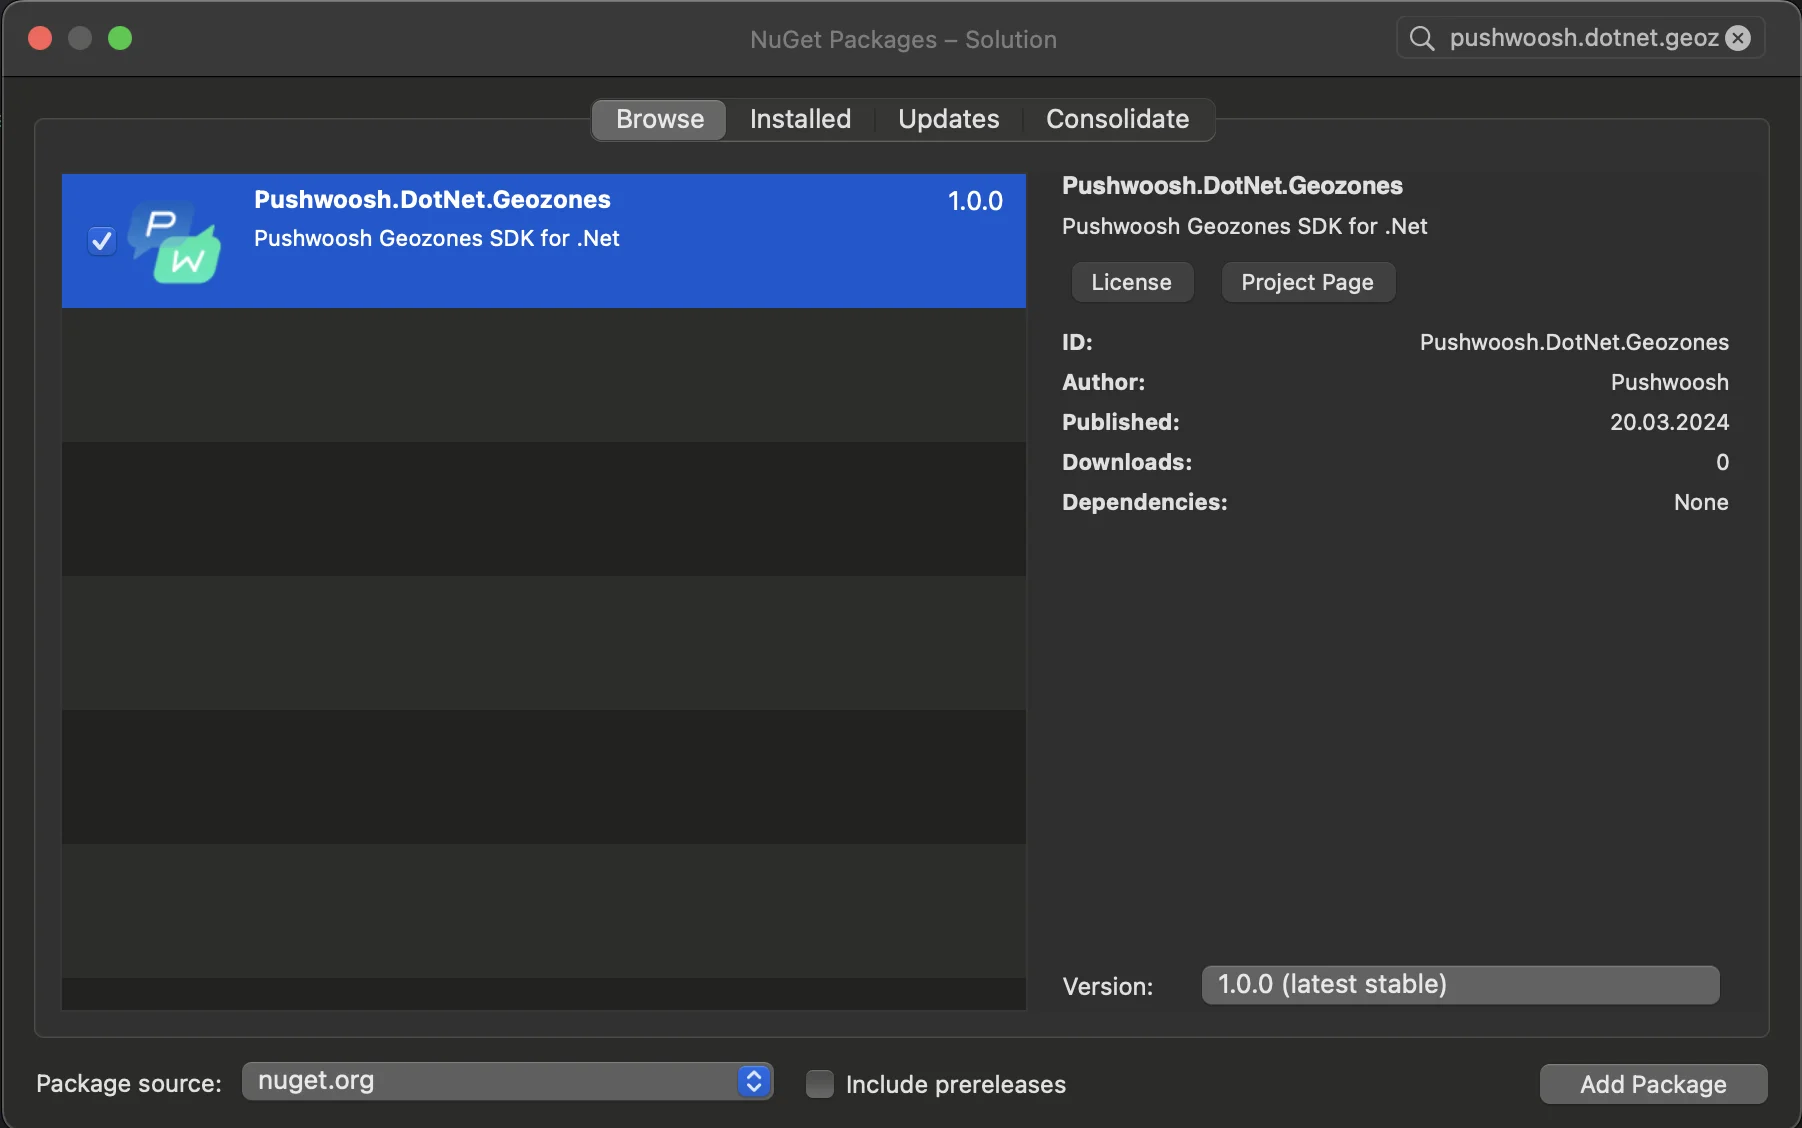Enable Include prereleases checkbox

point(820,1084)
